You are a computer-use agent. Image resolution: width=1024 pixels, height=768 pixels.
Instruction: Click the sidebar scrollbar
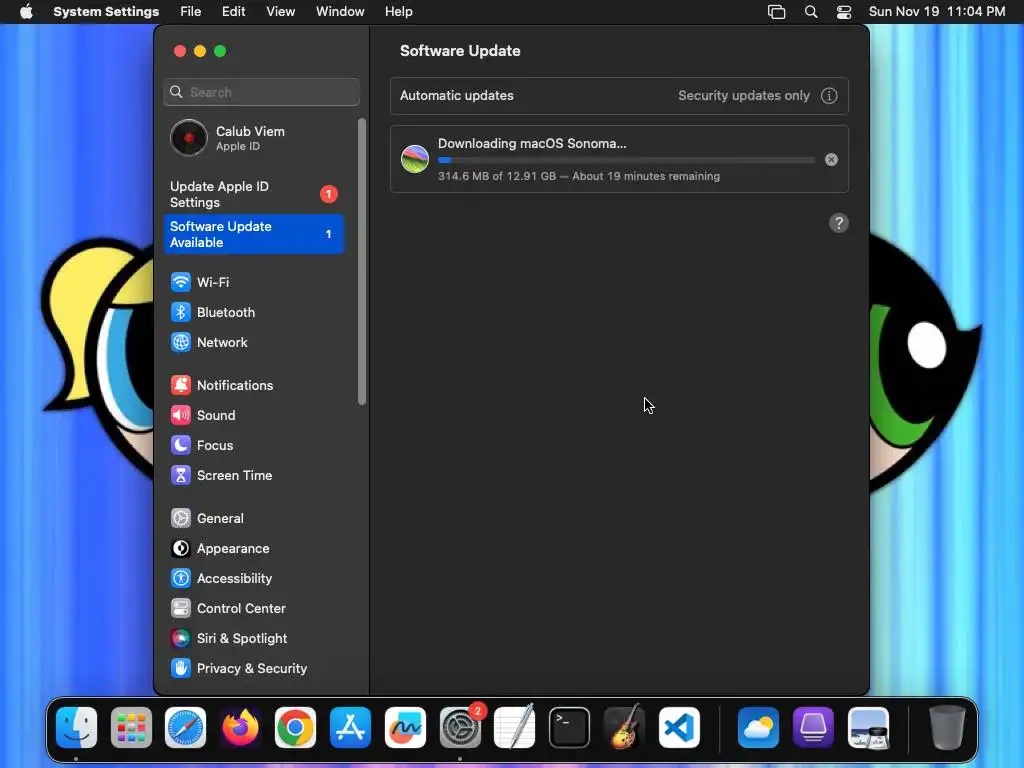pyautogui.click(x=362, y=261)
